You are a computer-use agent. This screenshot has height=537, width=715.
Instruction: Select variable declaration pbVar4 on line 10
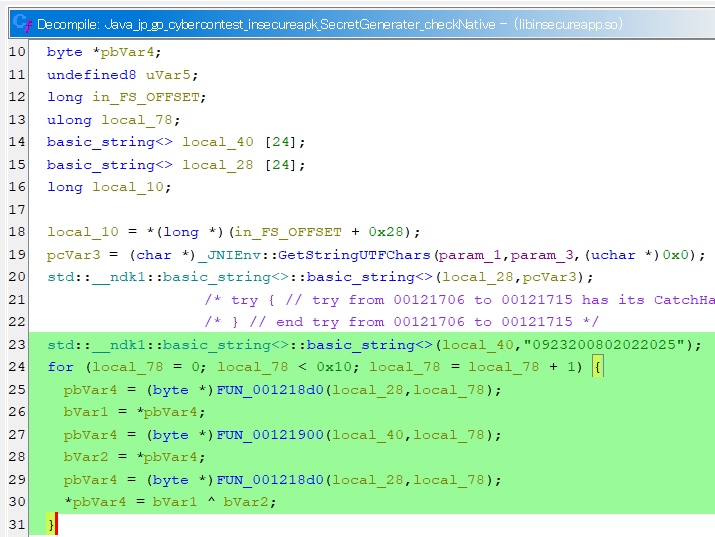127,52
